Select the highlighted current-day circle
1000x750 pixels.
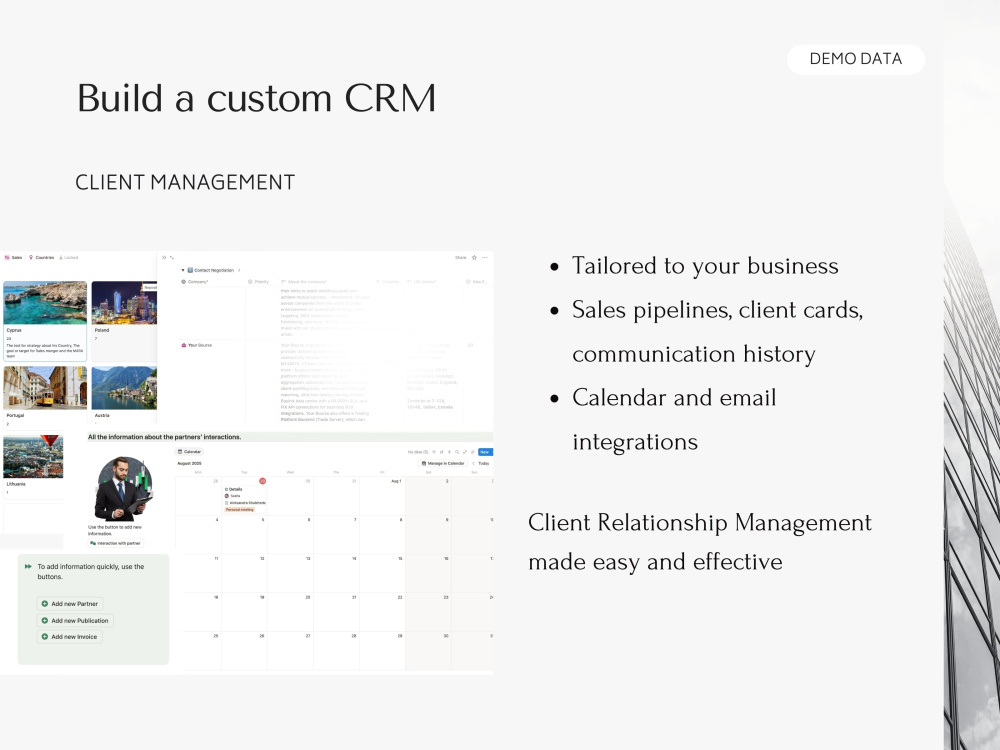262,481
